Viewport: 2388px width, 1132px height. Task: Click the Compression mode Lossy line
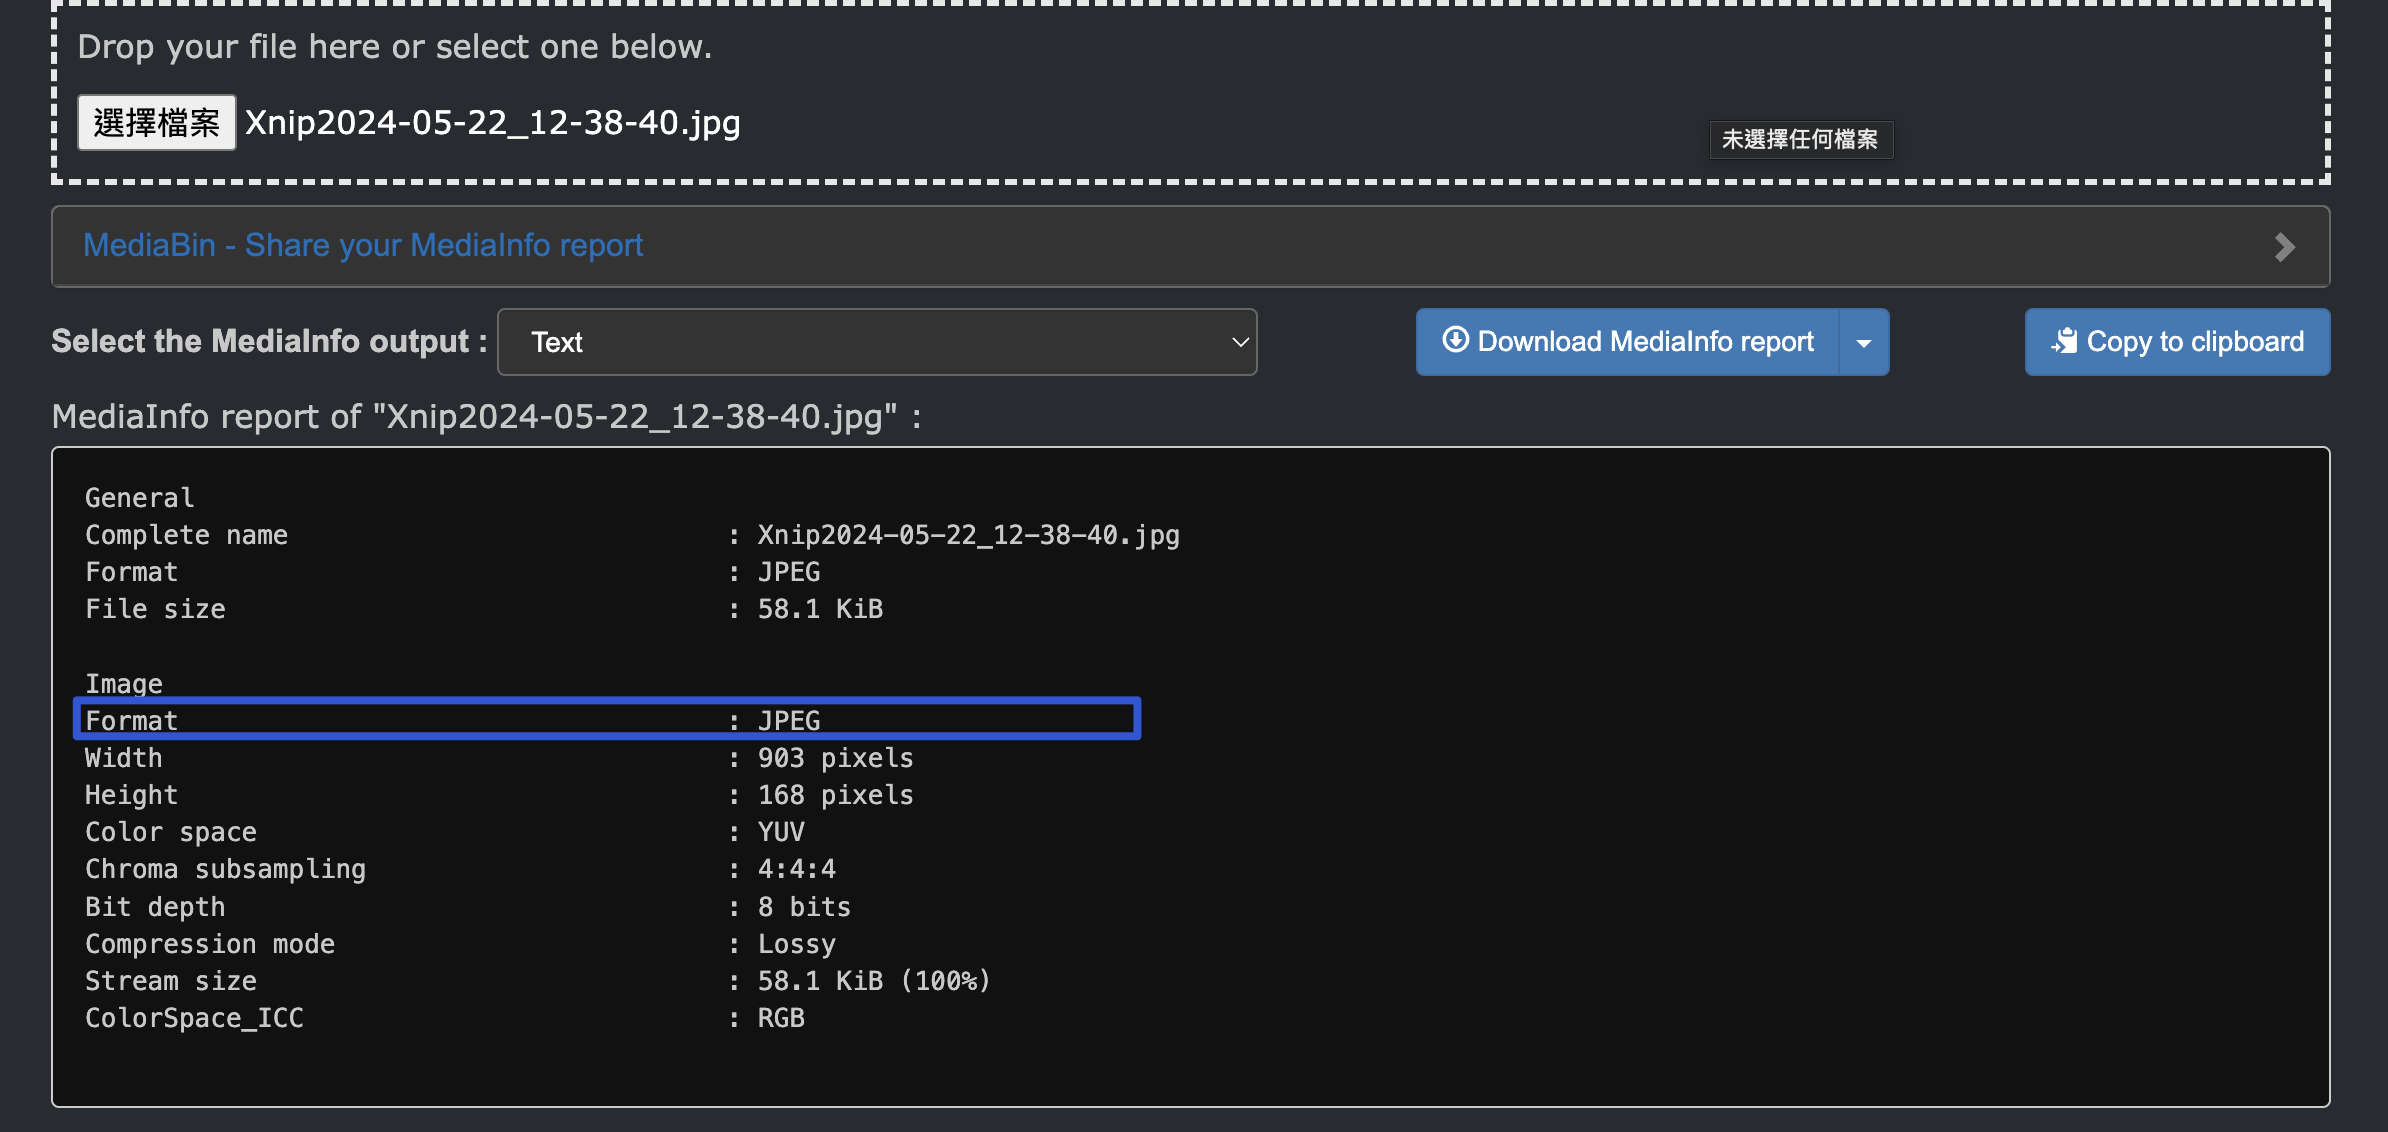460,944
